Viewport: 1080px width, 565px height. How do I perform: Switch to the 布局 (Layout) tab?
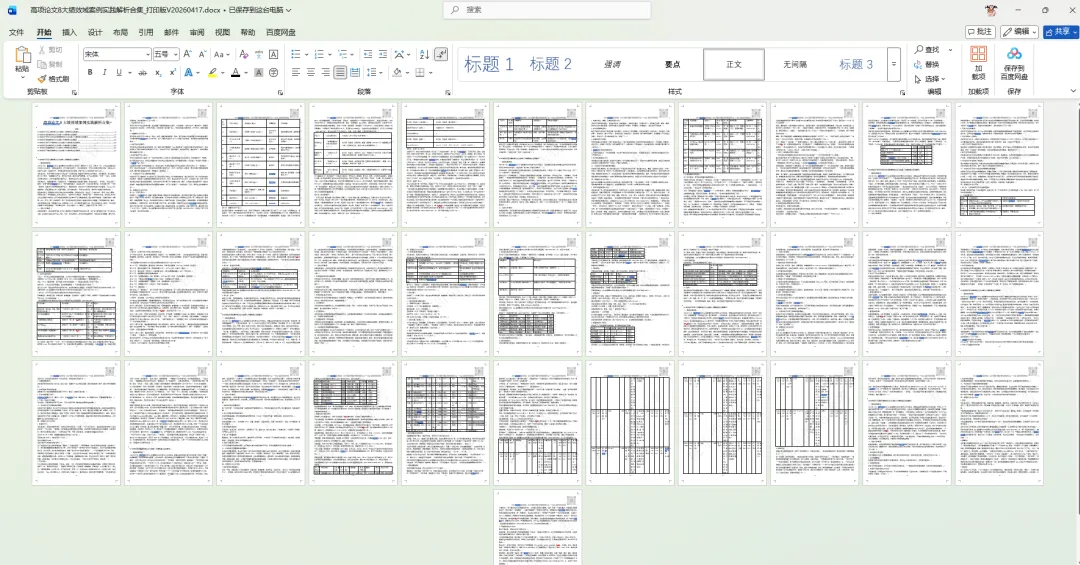pos(121,32)
